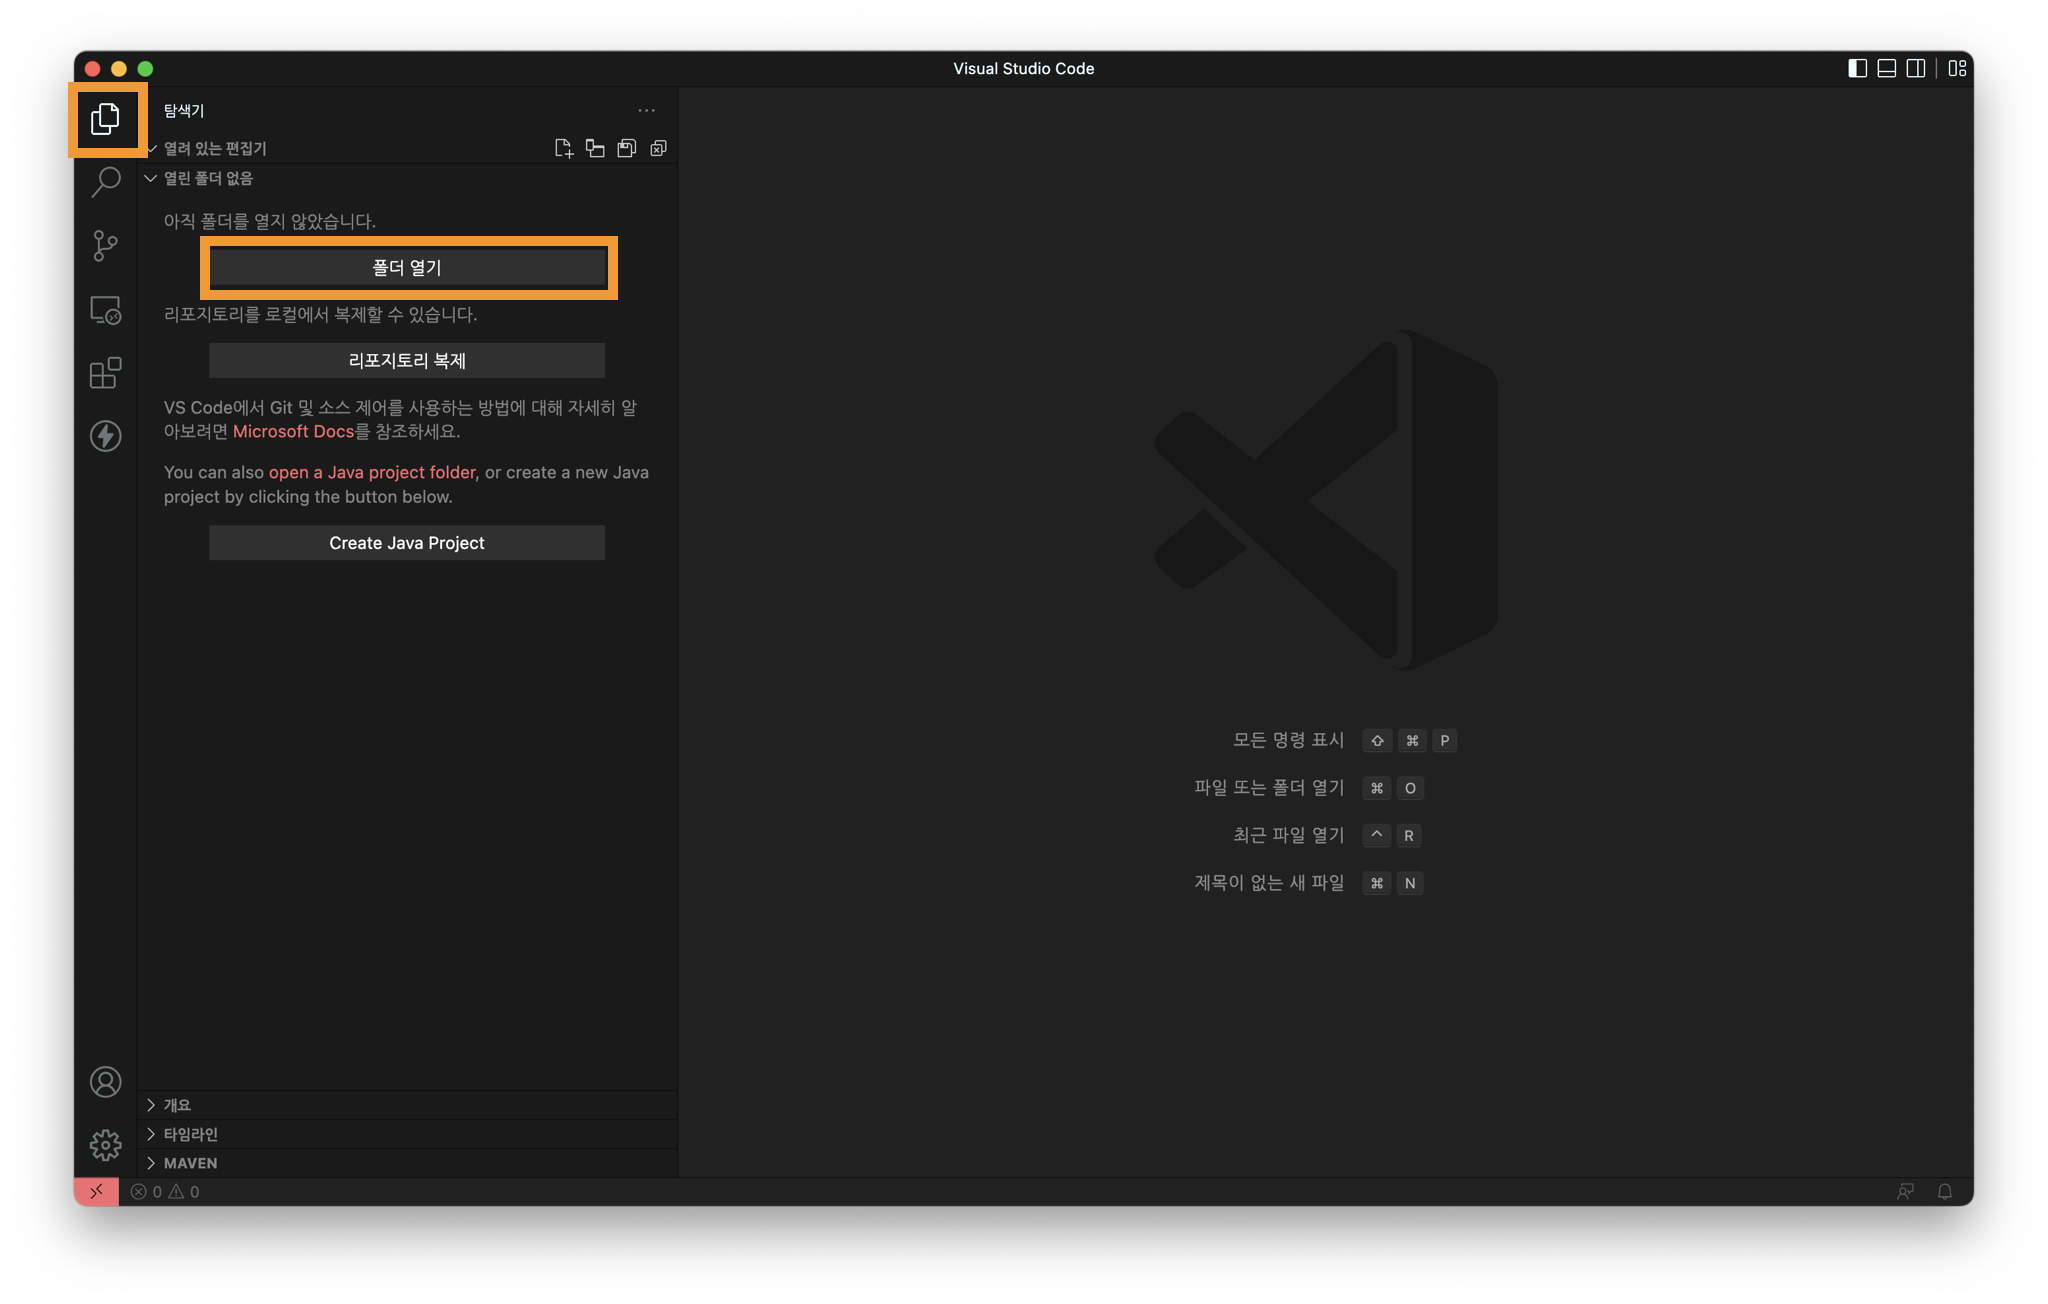Open the Thunder Client lightning icon
This screenshot has width=2048, height=1304.
coord(105,436)
